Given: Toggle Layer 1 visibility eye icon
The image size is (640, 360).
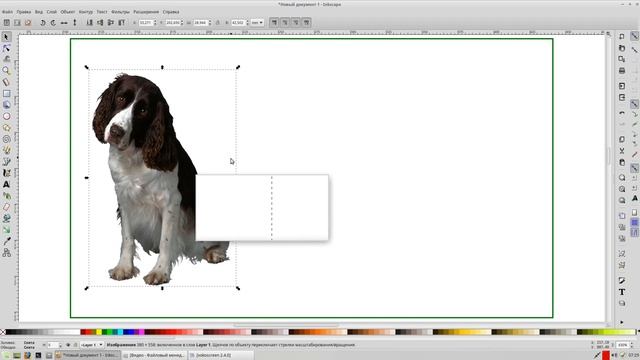Looking at the screenshot, I should coord(68,345).
